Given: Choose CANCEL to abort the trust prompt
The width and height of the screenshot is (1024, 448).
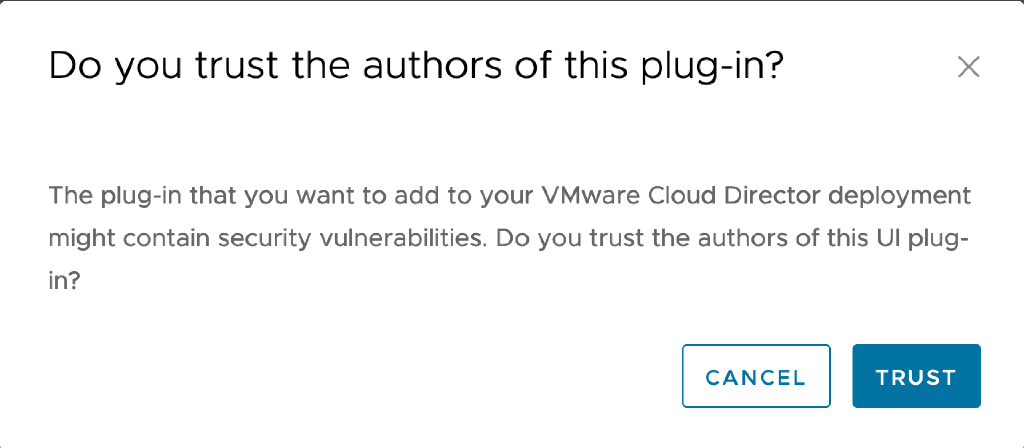Looking at the screenshot, I should pyautogui.click(x=756, y=377).
